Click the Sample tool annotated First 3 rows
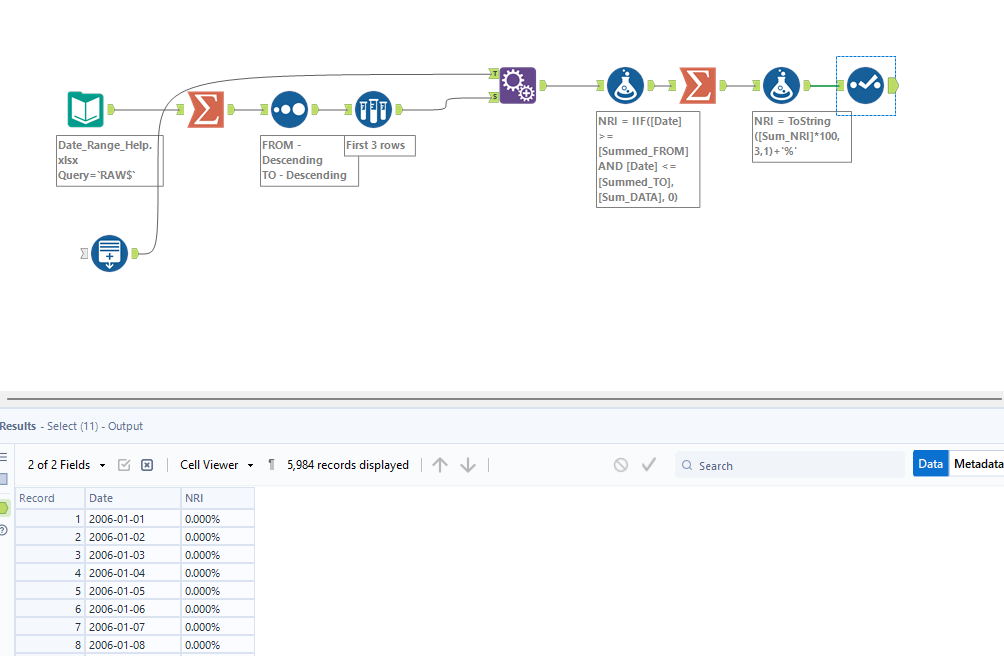The width and height of the screenshot is (1004, 656). tap(373, 109)
